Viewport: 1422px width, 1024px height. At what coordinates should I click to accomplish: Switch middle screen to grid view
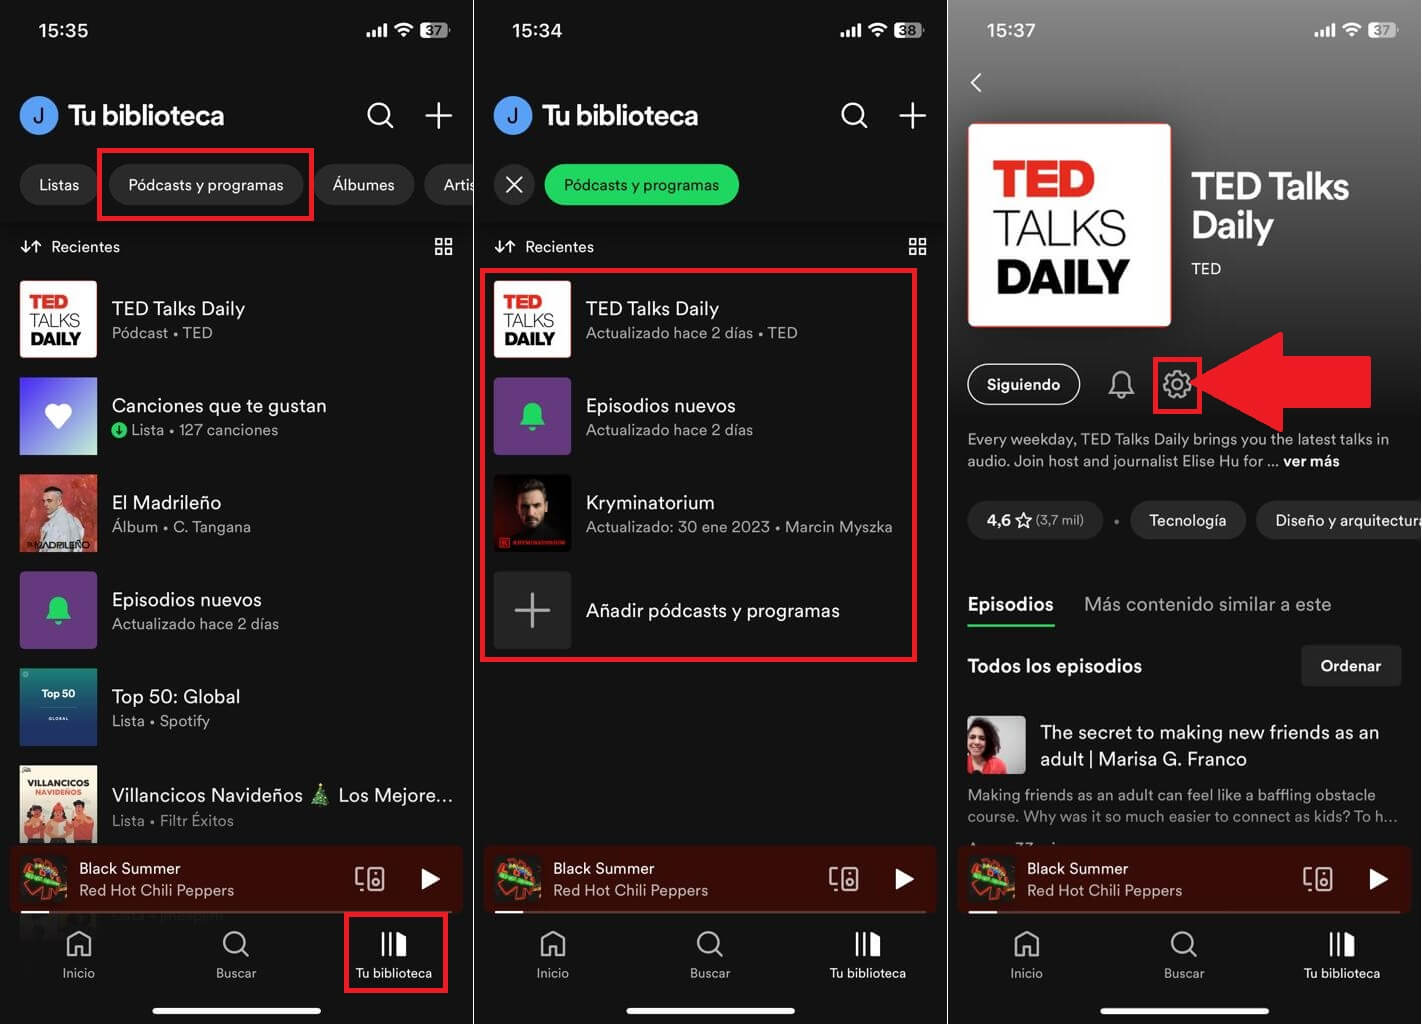pos(918,247)
